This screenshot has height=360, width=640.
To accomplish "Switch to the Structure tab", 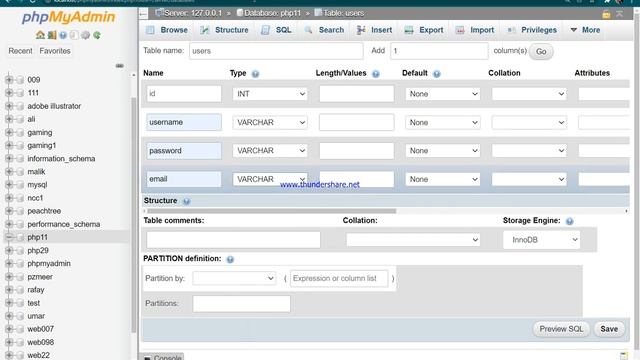I will (x=224, y=30).
